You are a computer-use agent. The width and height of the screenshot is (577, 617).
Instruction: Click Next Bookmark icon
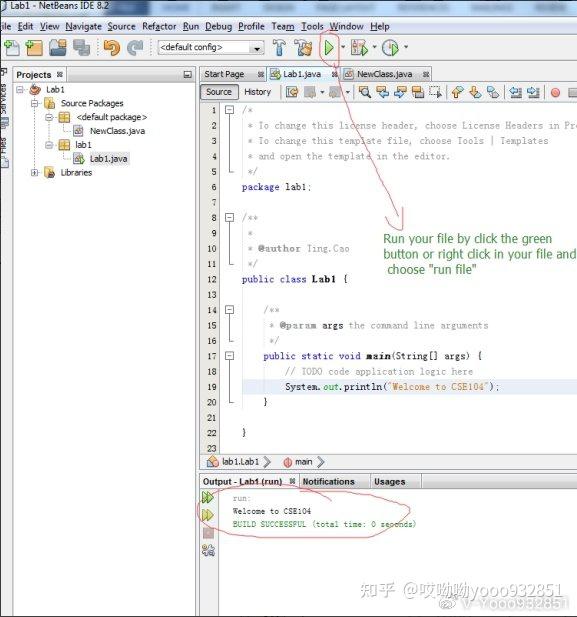(475, 92)
